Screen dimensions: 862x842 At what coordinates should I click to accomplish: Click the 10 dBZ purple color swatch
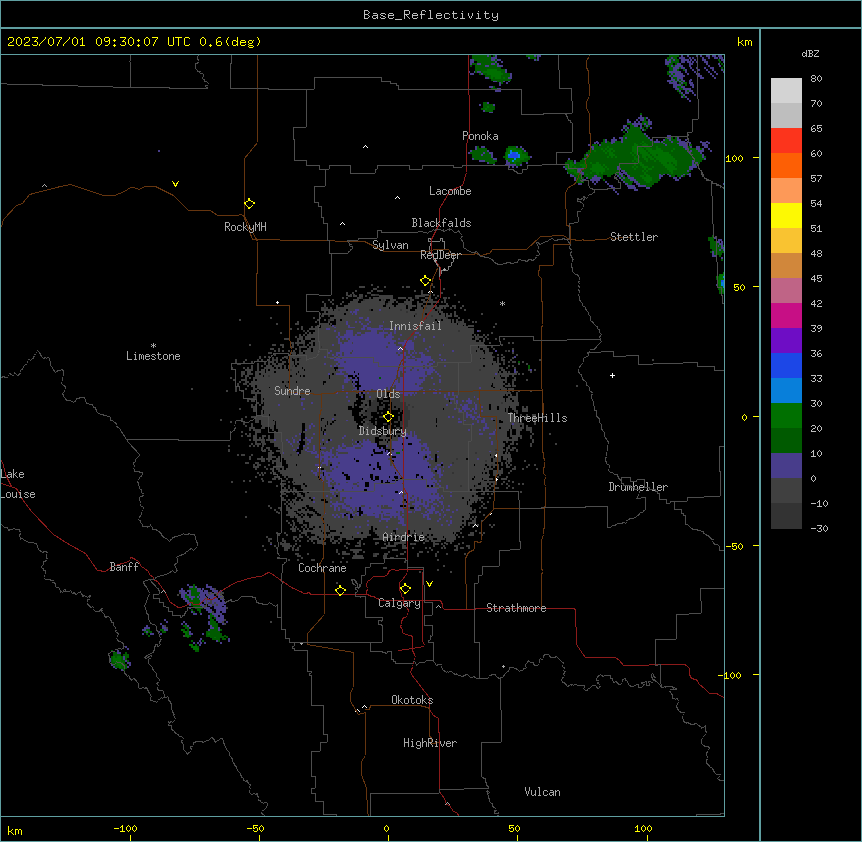click(786, 466)
